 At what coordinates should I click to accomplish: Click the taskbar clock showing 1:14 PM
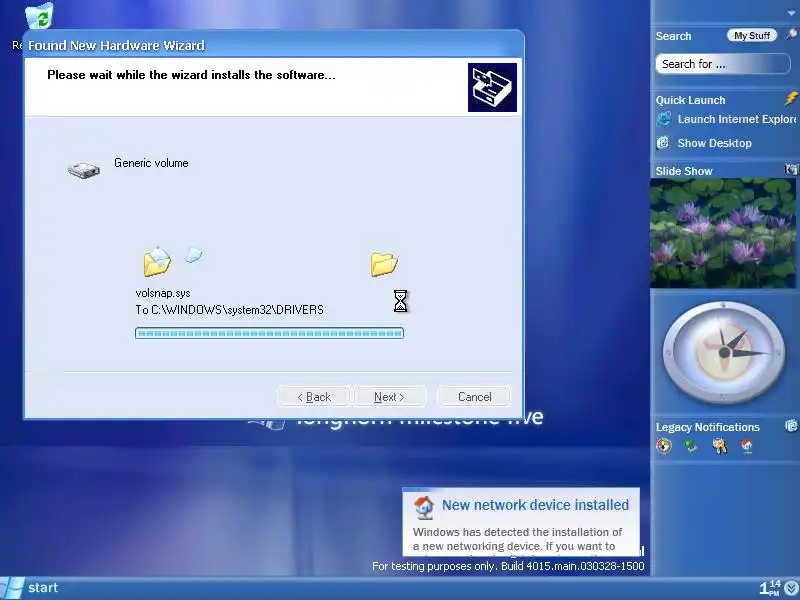(x=770, y=588)
